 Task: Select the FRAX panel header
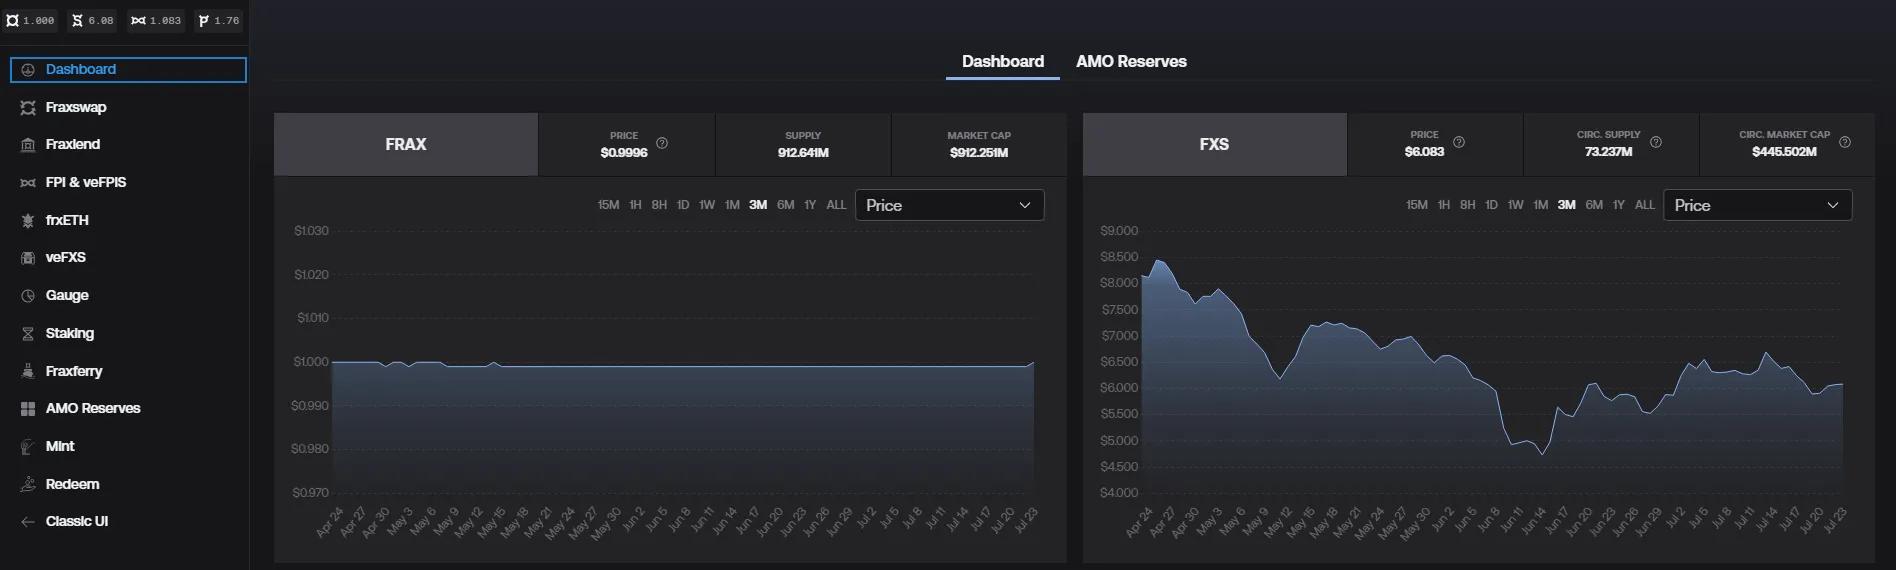(x=406, y=144)
